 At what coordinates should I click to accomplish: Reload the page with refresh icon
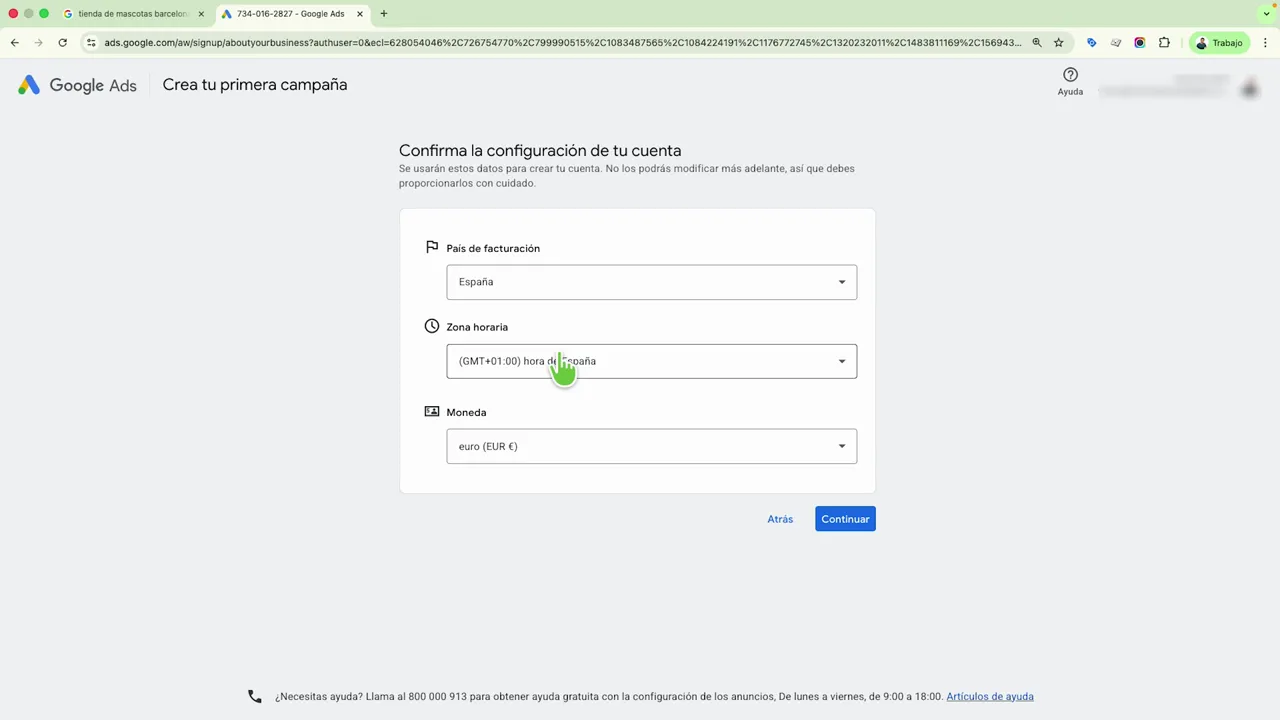pyautogui.click(x=62, y=43)
